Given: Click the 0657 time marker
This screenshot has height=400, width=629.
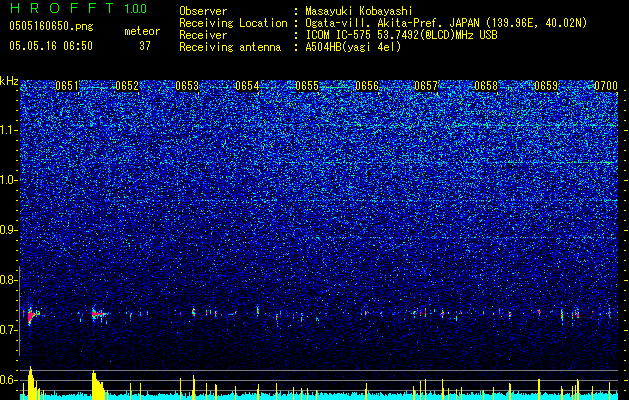Looking at the screenshot, I should point(426,86).
